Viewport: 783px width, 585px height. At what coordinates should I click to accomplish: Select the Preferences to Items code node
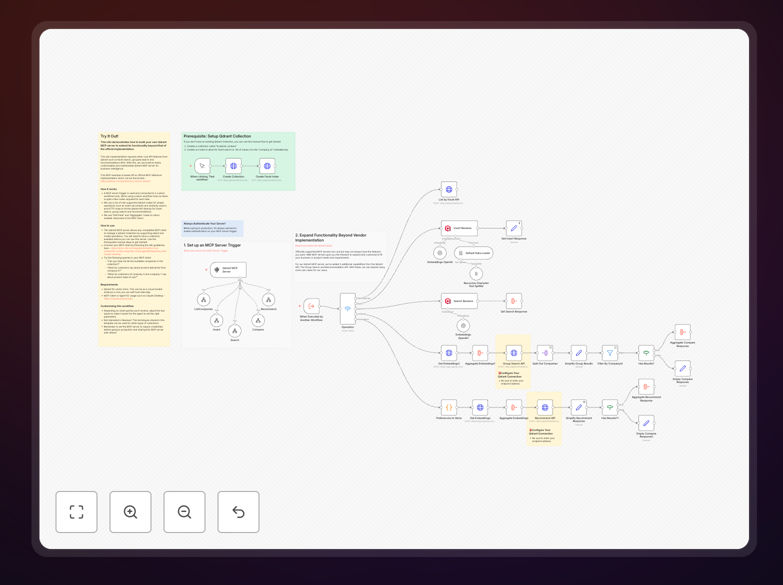pyautogui.click(x=449, y=408)
